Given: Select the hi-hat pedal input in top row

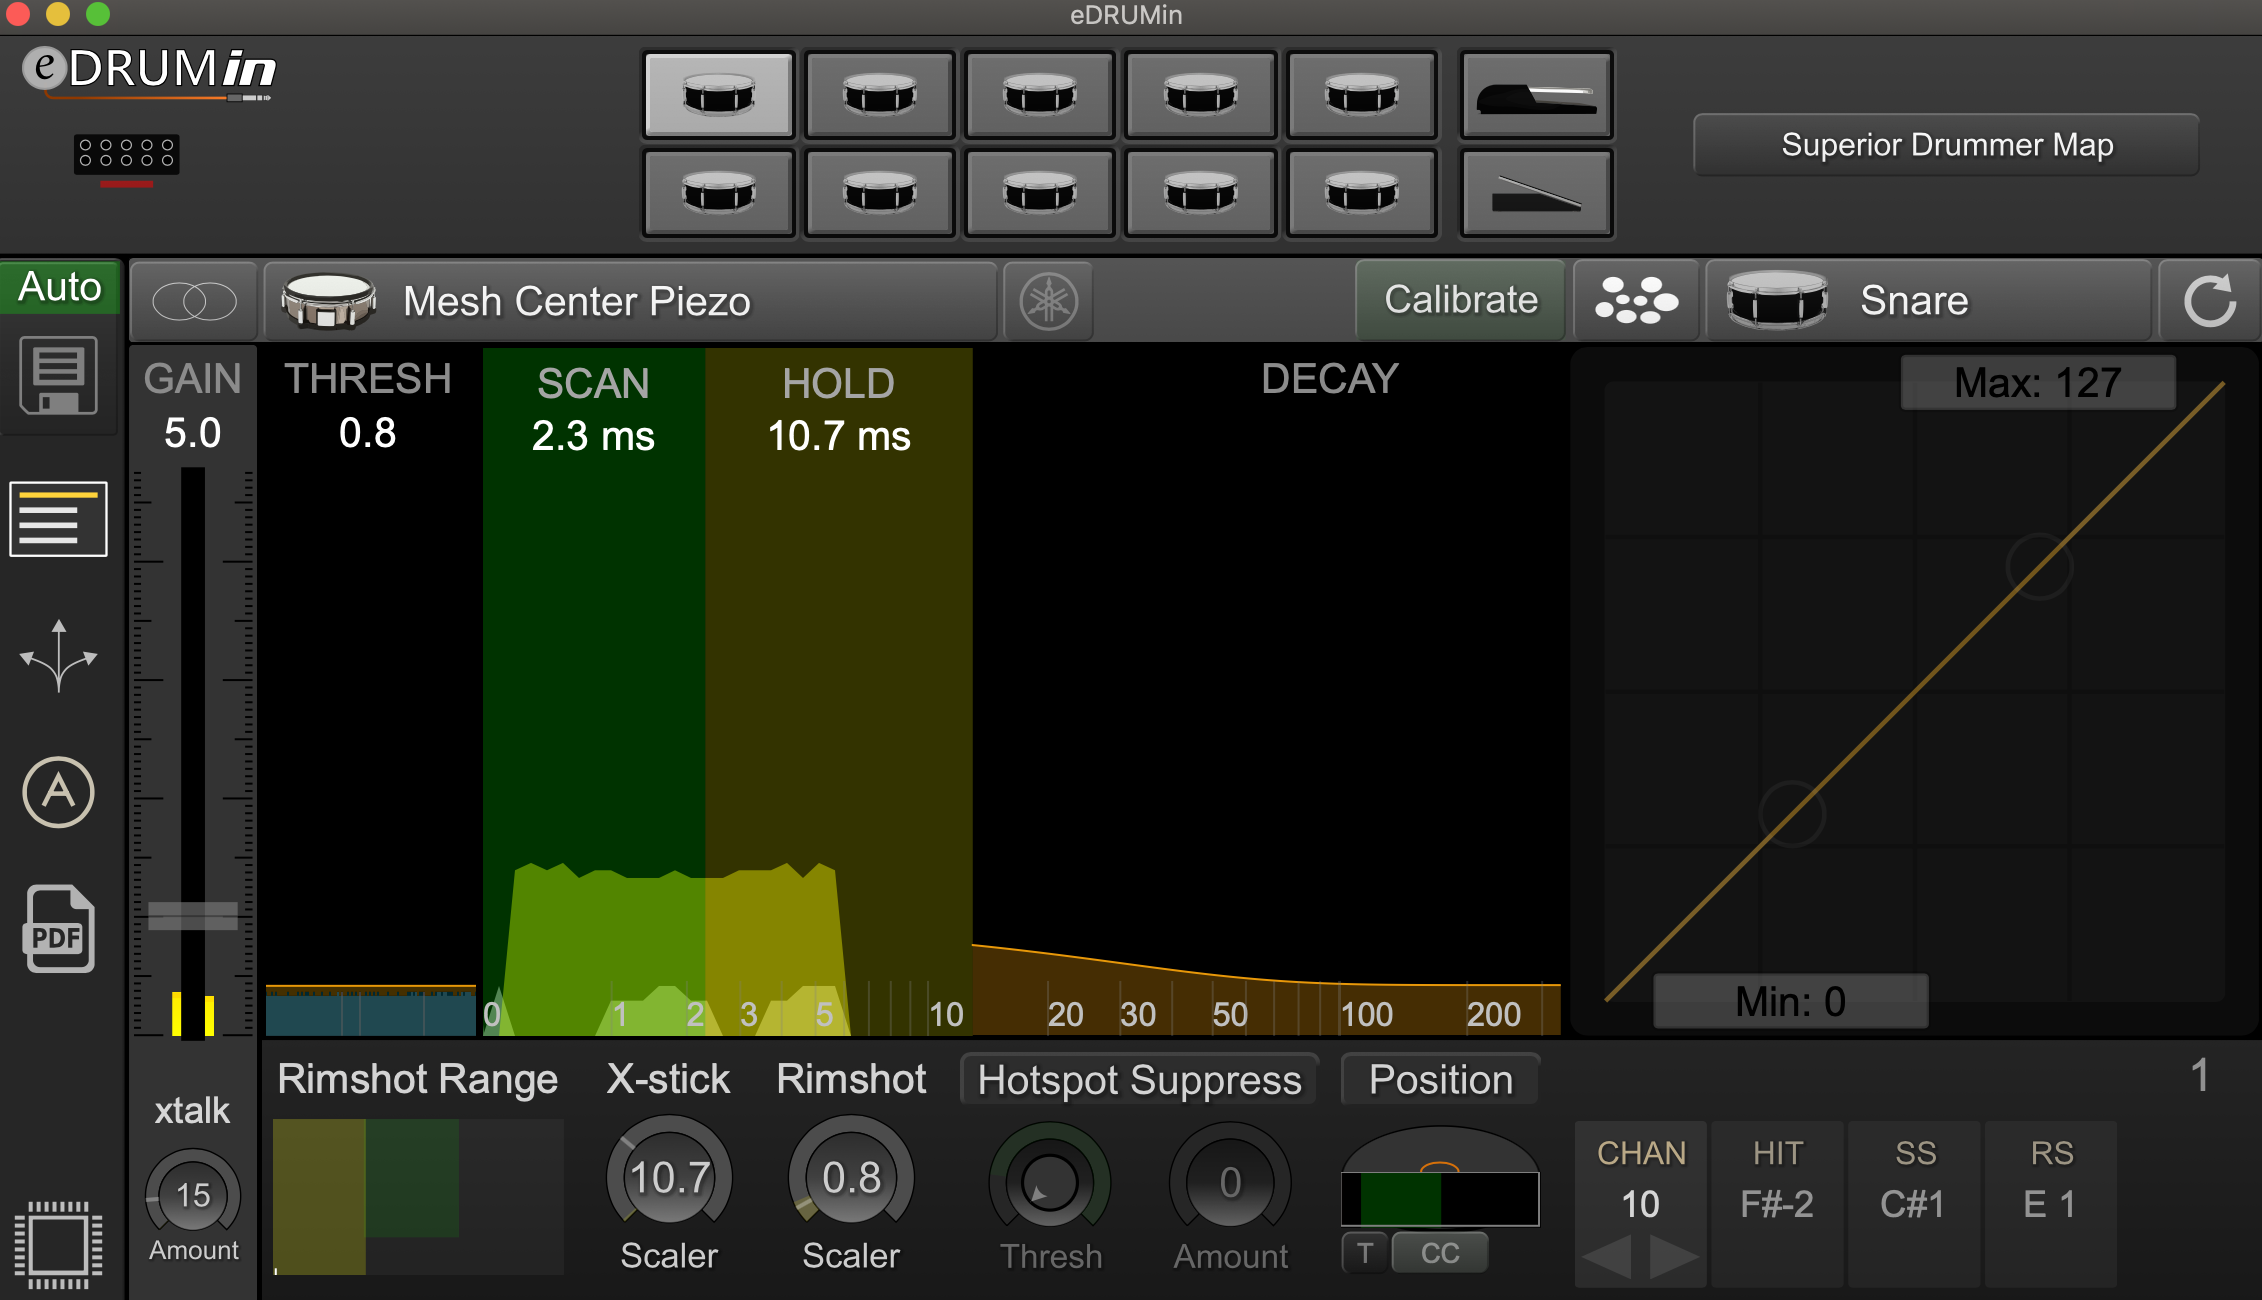Looking at the screenshot, I should point(1536,95).
